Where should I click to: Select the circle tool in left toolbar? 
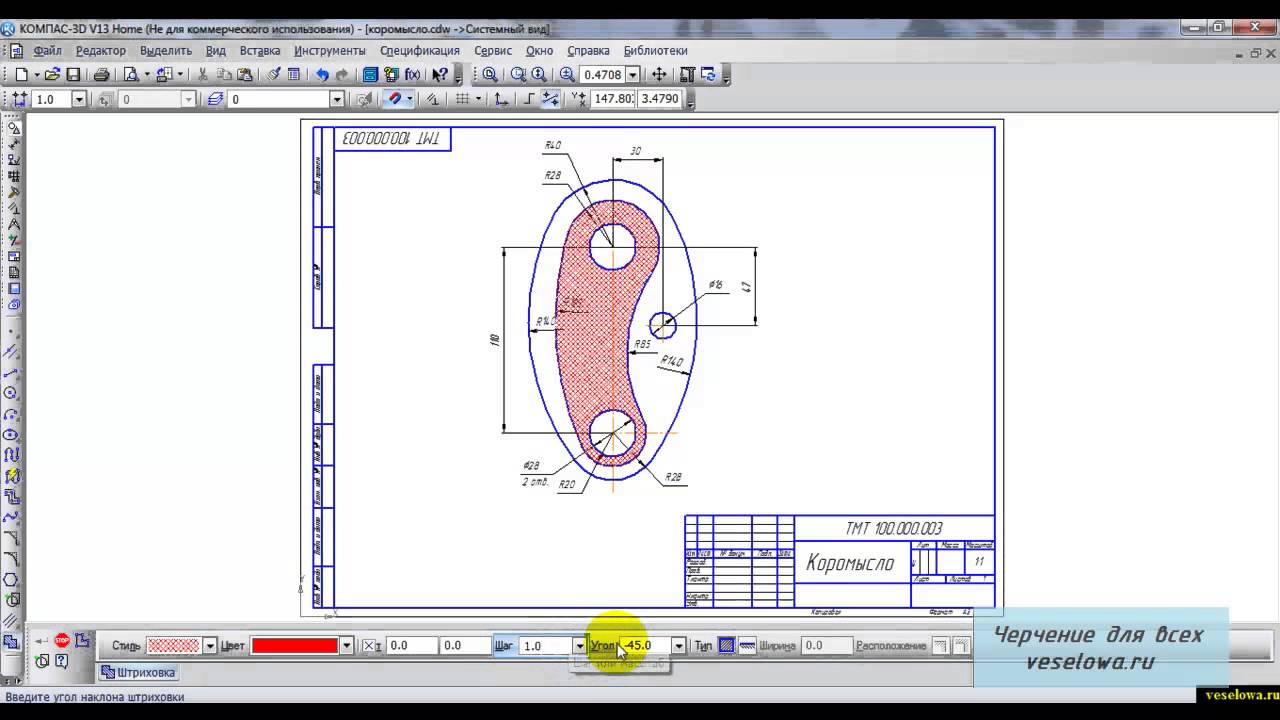[x=13, y=393]
